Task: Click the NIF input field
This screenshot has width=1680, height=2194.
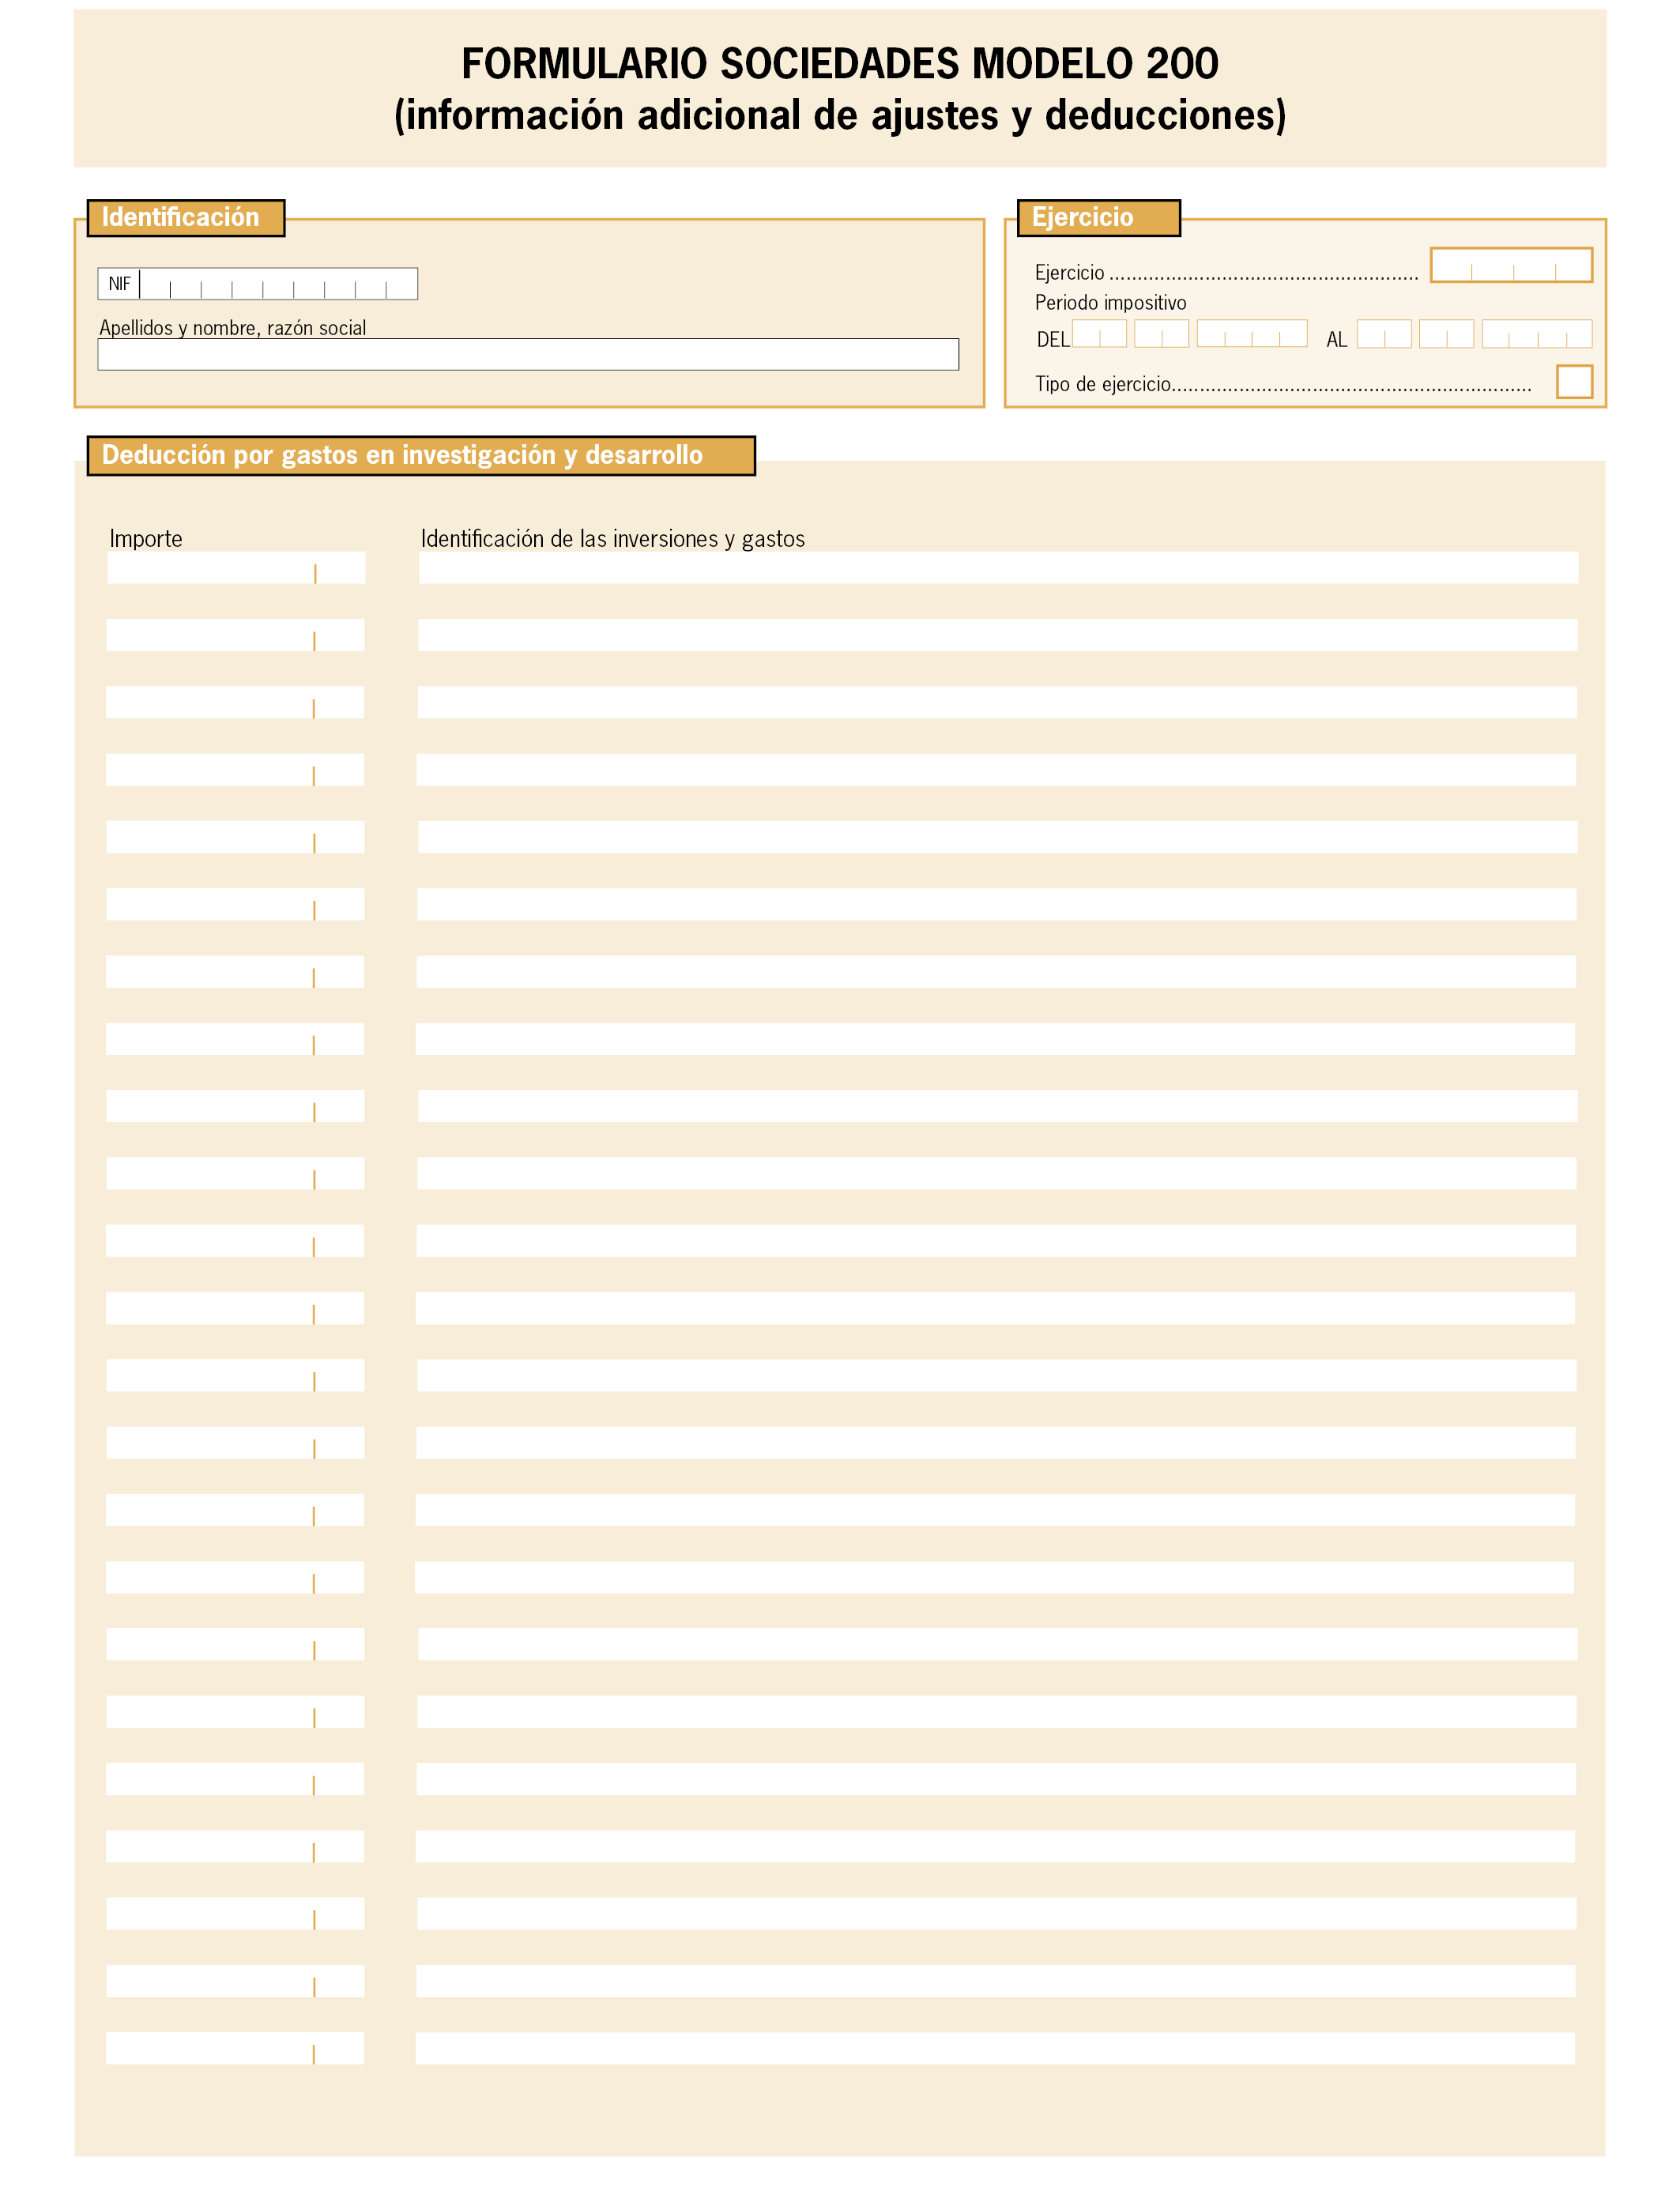Action: point(278,284)
